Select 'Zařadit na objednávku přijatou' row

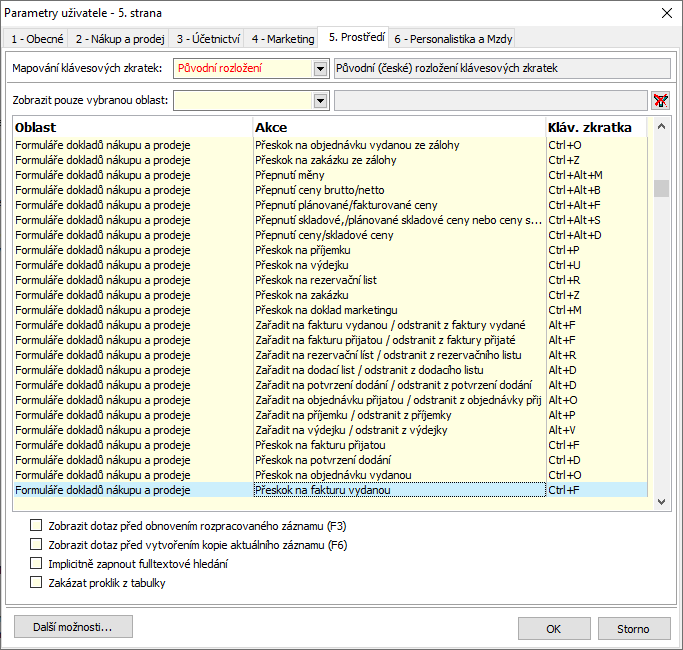click(x=331, y=400)
